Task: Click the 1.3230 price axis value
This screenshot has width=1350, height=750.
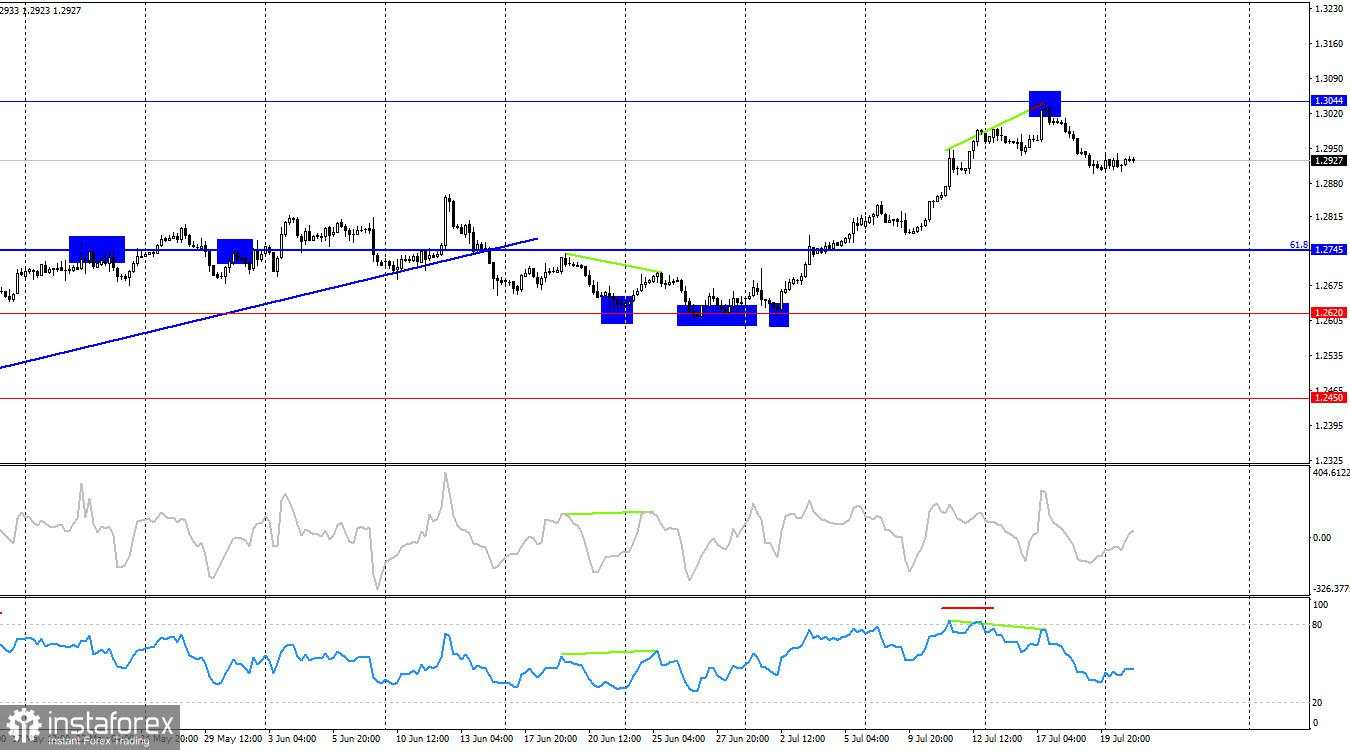Action: [x=1329, y=9]
